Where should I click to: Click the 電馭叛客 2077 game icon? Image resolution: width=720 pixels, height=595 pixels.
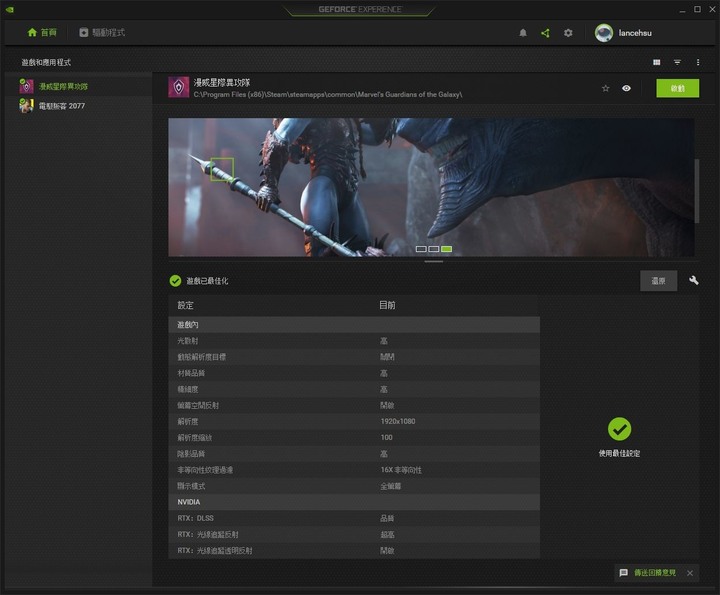(x=26, y=106)
